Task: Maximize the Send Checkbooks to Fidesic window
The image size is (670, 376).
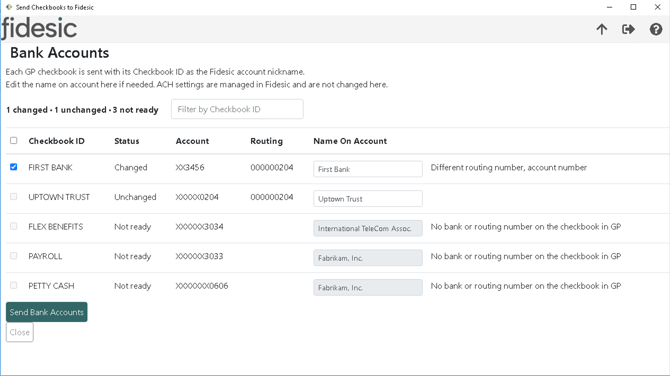Action: pyautogui.click(x=633, y=7)
